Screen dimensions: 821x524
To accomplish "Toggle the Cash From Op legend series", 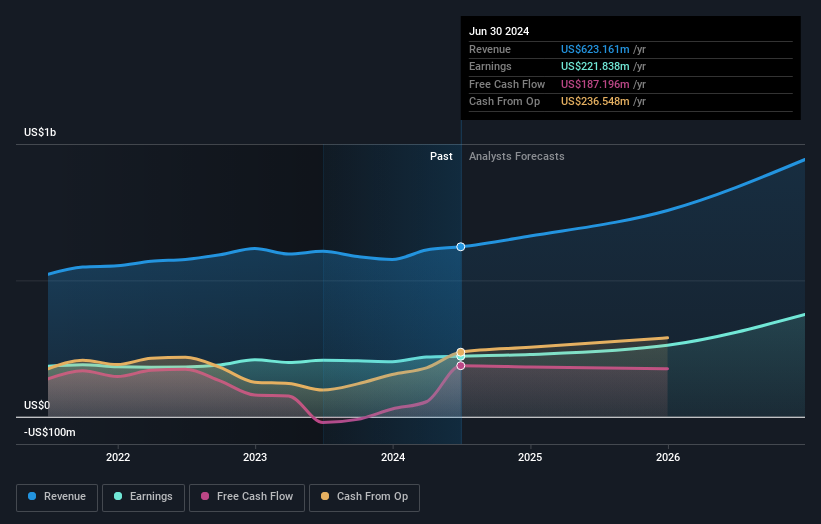I will 364,497.
